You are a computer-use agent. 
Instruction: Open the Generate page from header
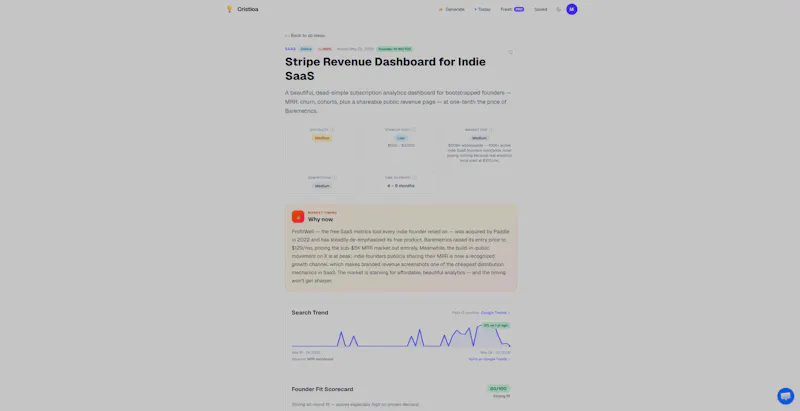(452, 9)
